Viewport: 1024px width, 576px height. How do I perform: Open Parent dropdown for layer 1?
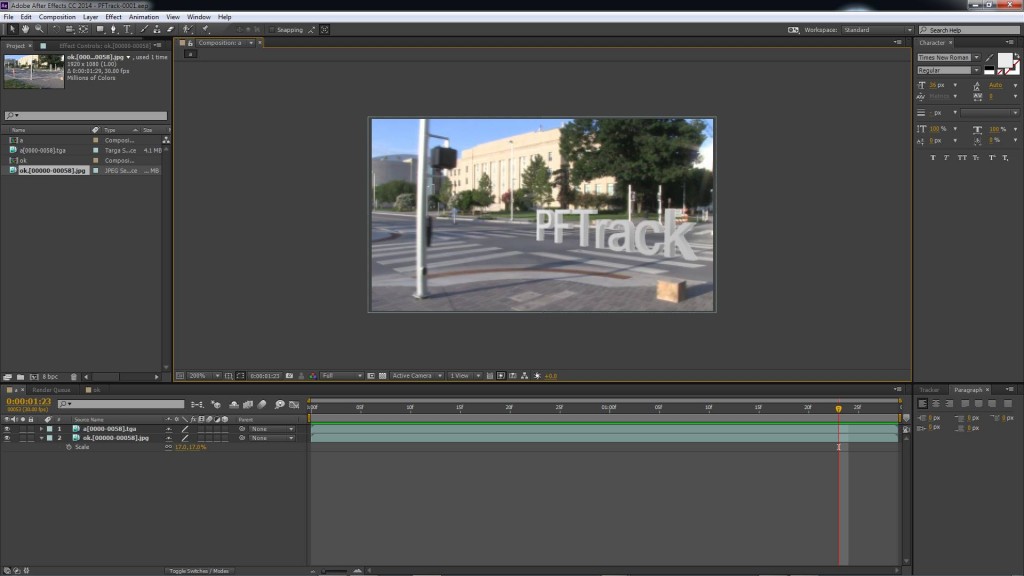pos(272,429)
